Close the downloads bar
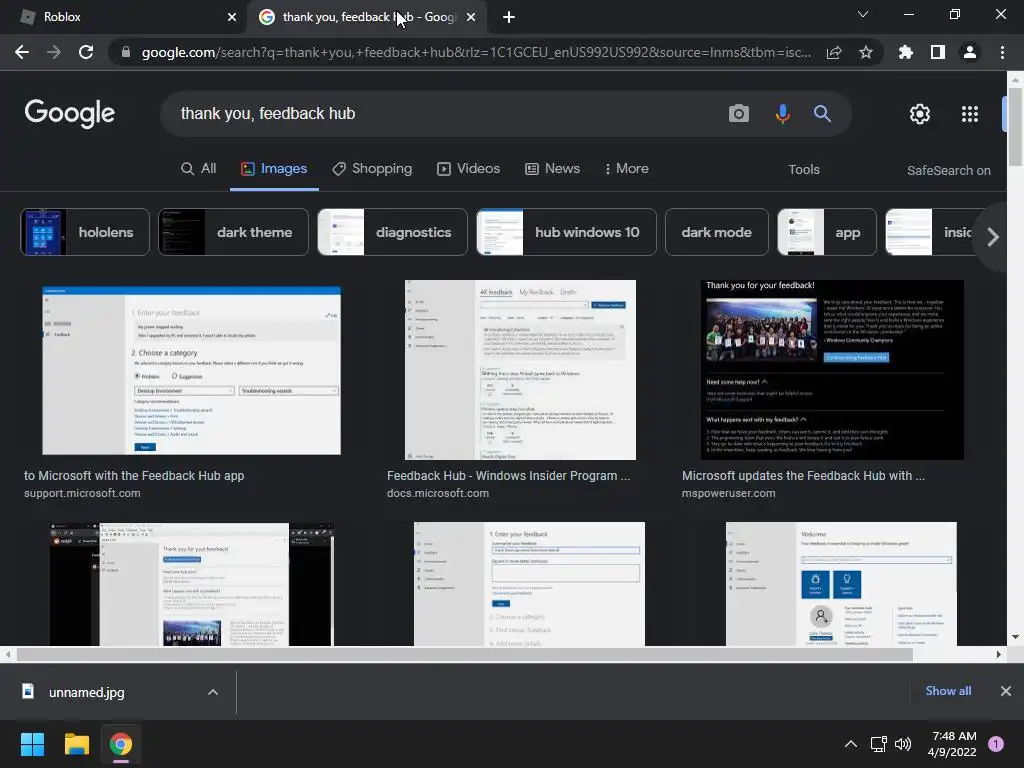This screenshot has height=768, width=1024. tap(1006, 691)
